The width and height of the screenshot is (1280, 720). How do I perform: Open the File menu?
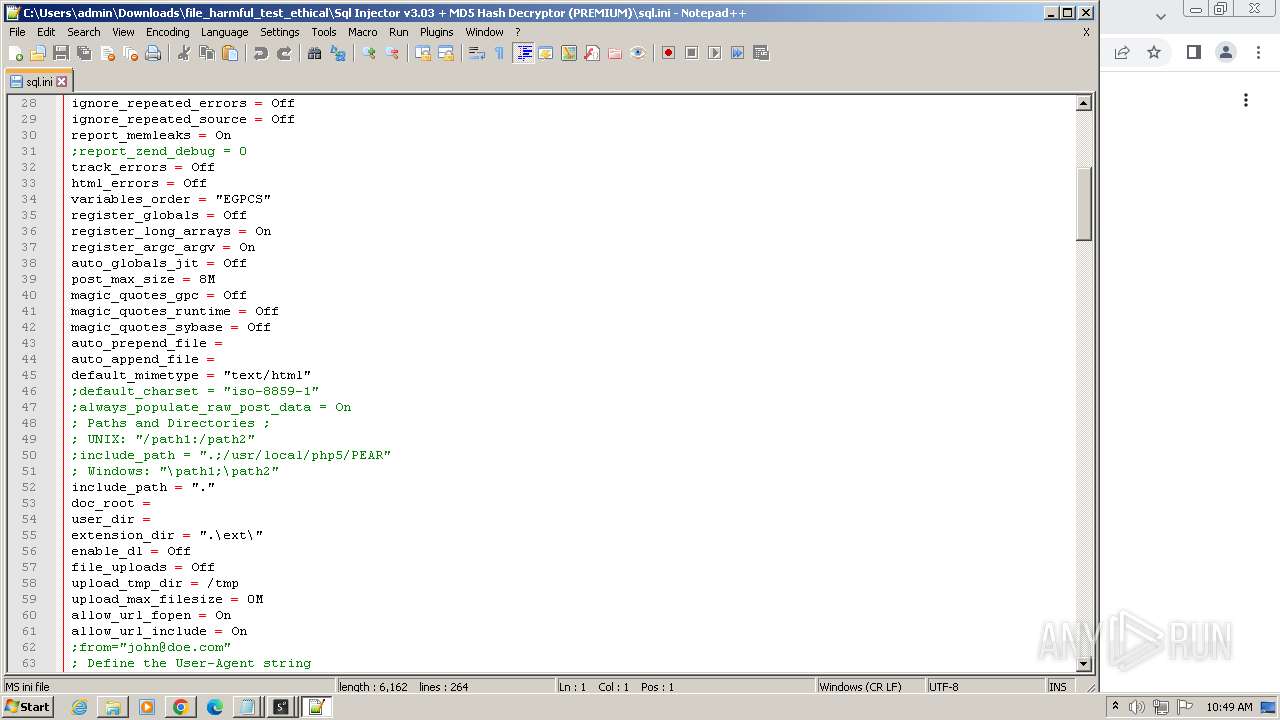(x=17, y=32)
